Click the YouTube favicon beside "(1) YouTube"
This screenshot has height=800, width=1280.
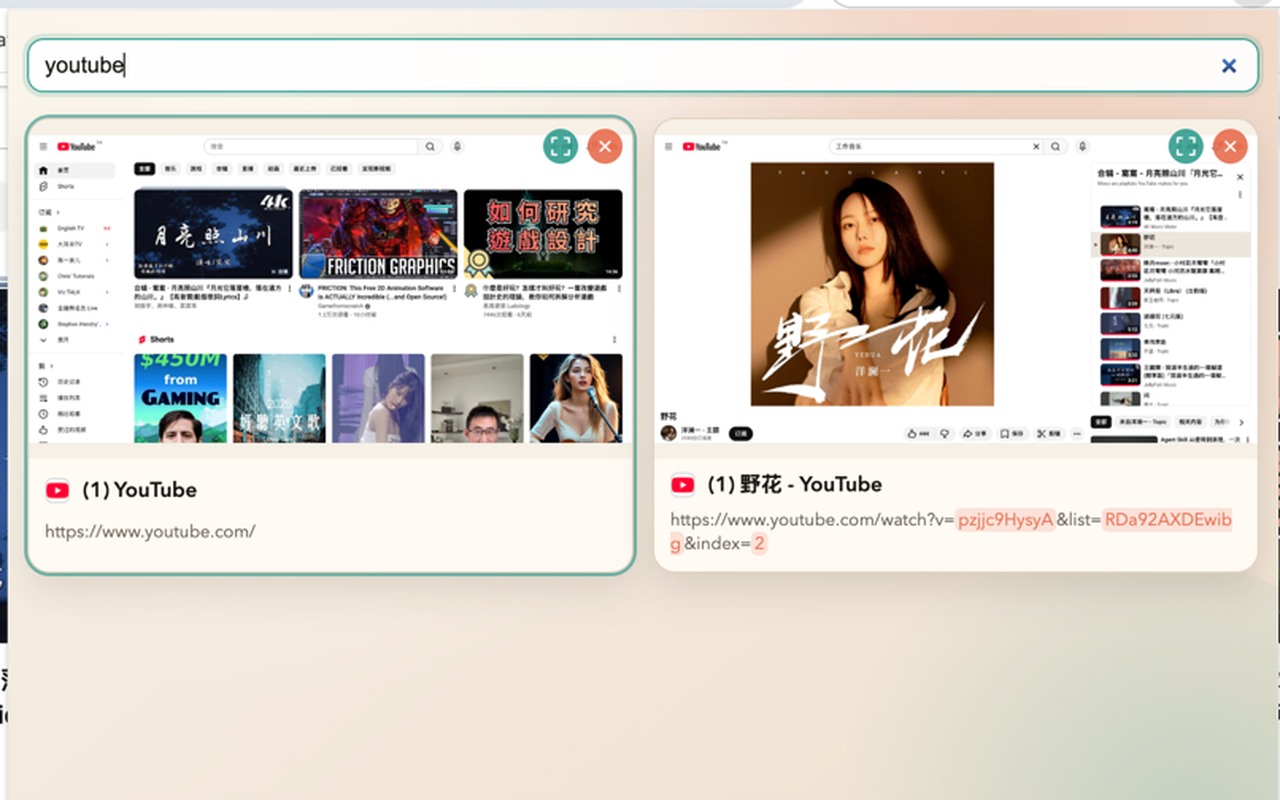tap(58, 490)
